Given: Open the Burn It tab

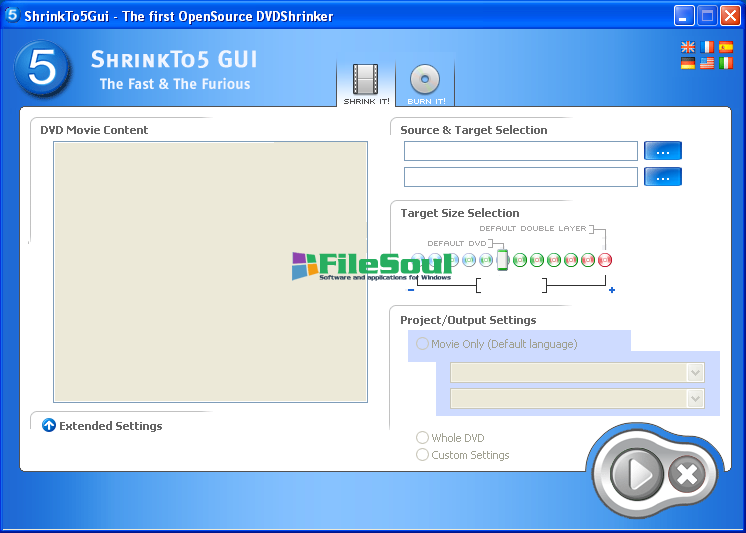Looking at the screenshot, I should coord(426,84).
